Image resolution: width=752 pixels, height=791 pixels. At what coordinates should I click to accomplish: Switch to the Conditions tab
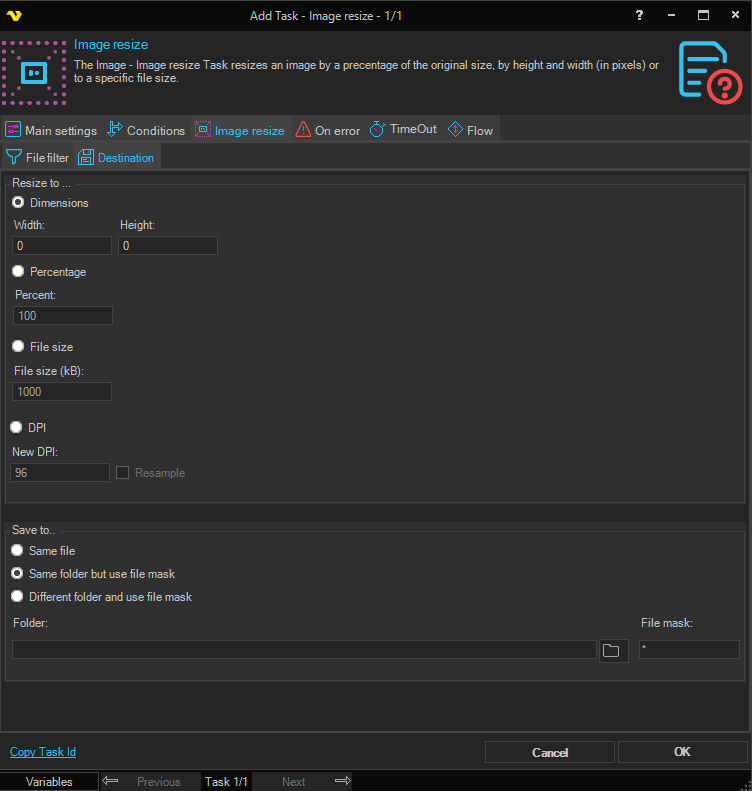pos(146,130)
